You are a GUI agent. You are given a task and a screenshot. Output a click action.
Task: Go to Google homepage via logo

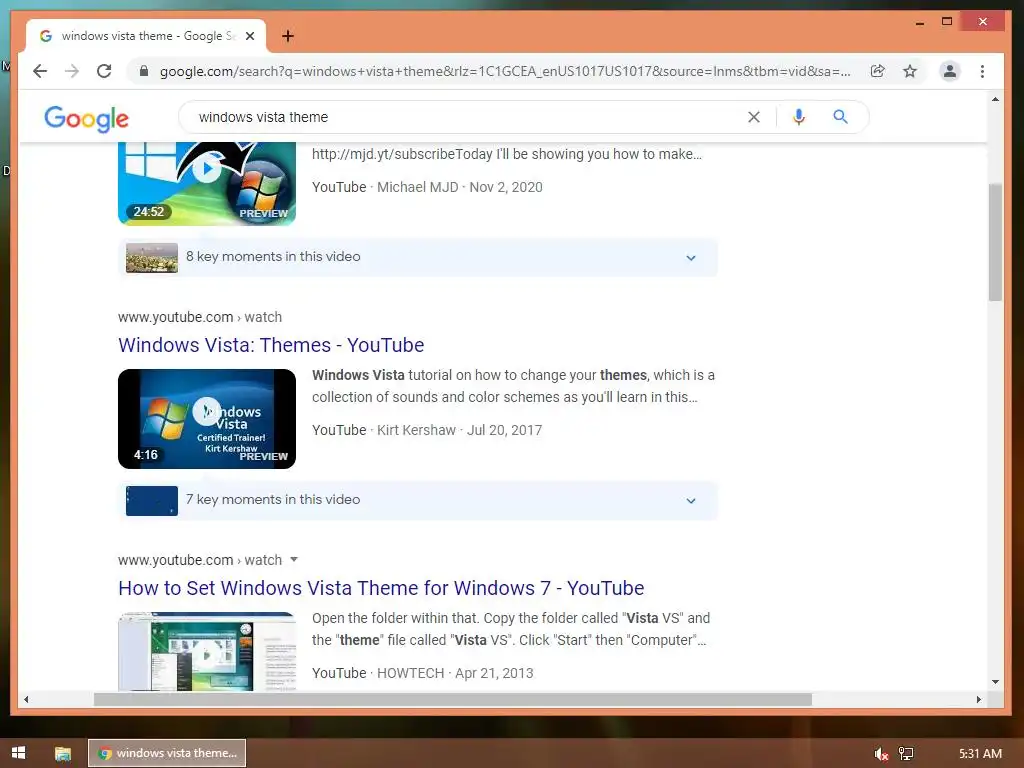86,118
